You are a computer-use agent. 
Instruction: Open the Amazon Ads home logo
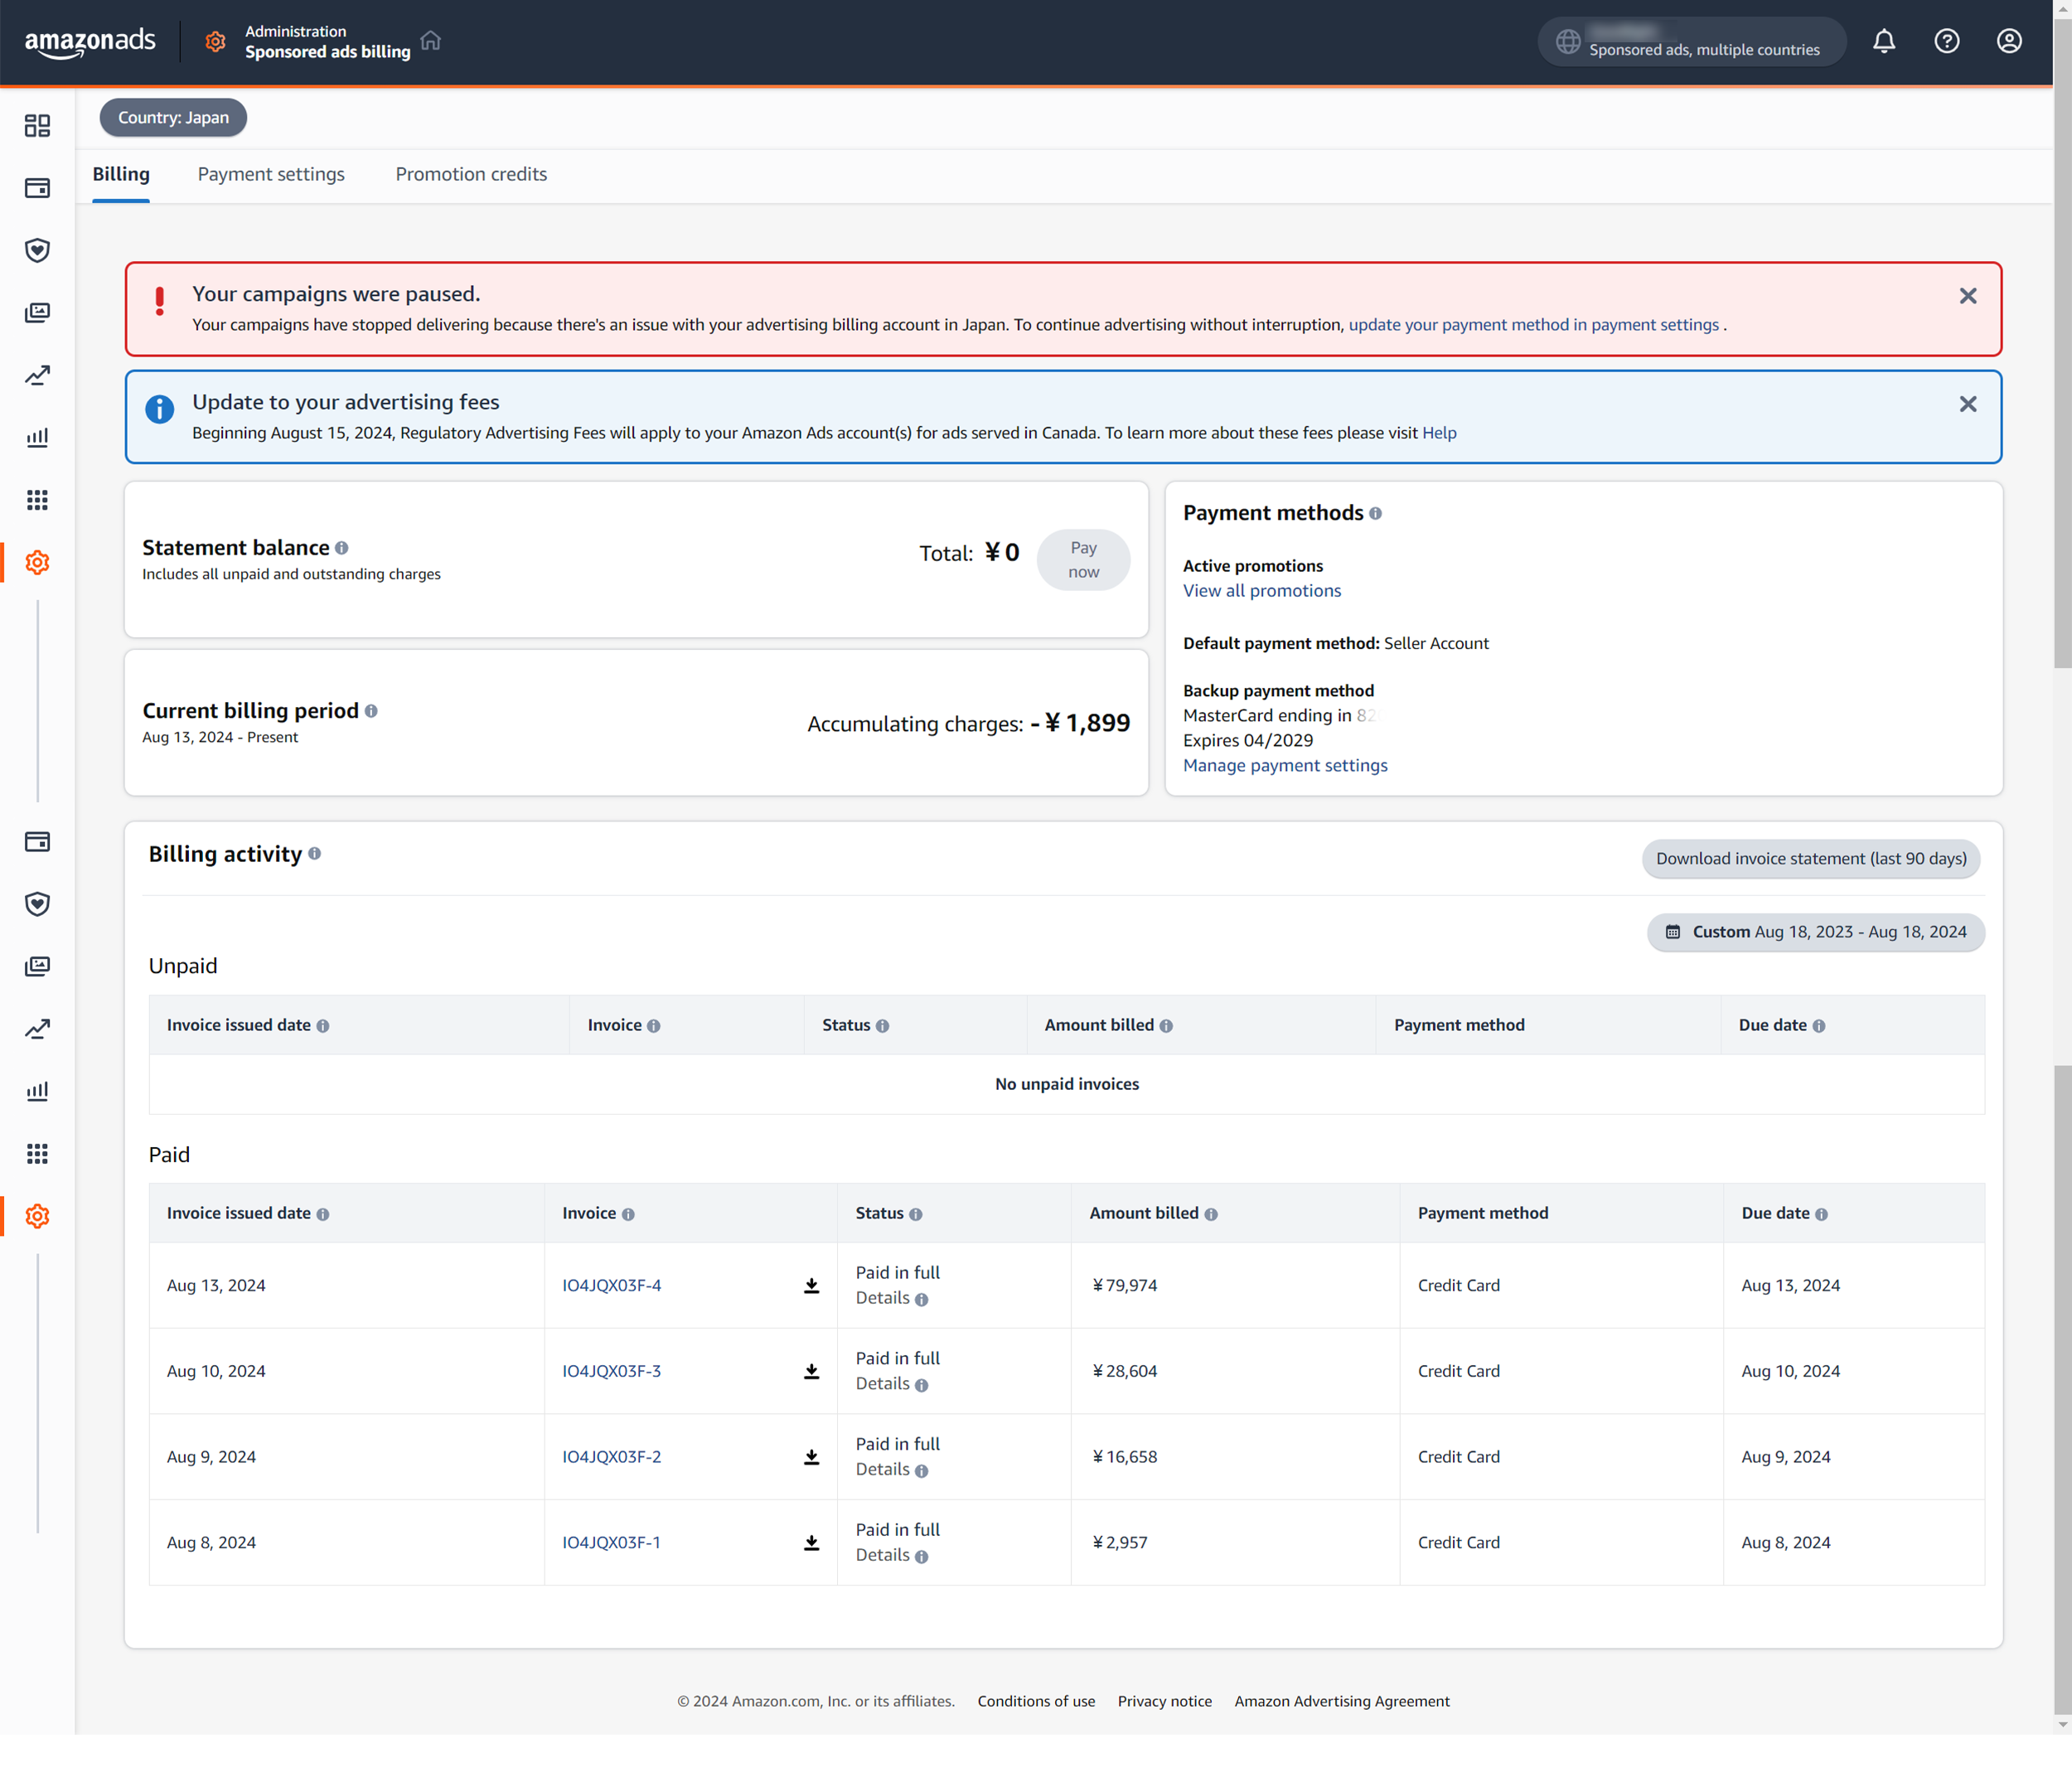point(90,42)
